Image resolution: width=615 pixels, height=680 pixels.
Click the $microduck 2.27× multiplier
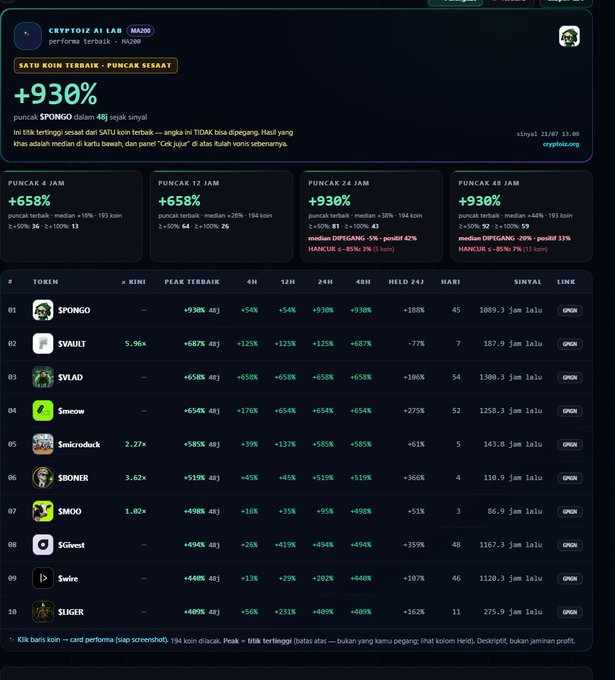(x=135, y=444)
